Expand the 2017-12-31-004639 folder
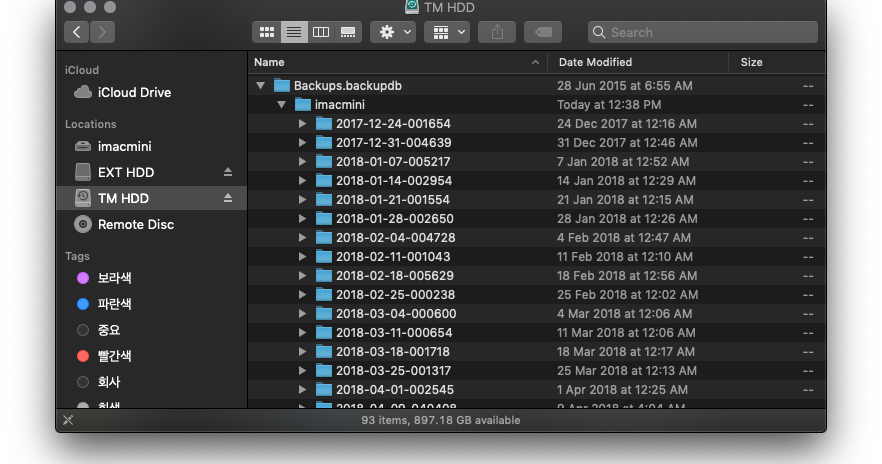882x464 pixels. click(302, 143)
